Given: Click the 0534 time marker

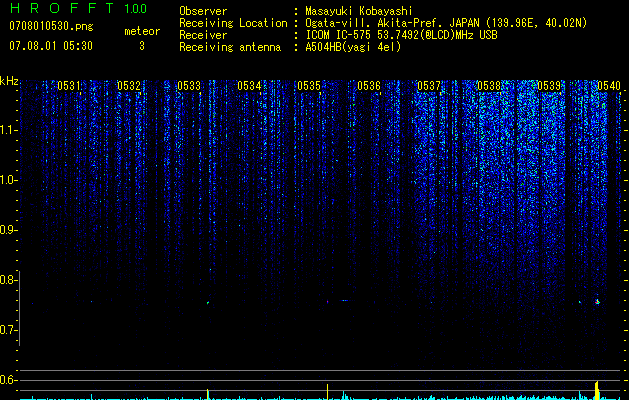Looking at the screenshot, I should [x=249, y=86].
